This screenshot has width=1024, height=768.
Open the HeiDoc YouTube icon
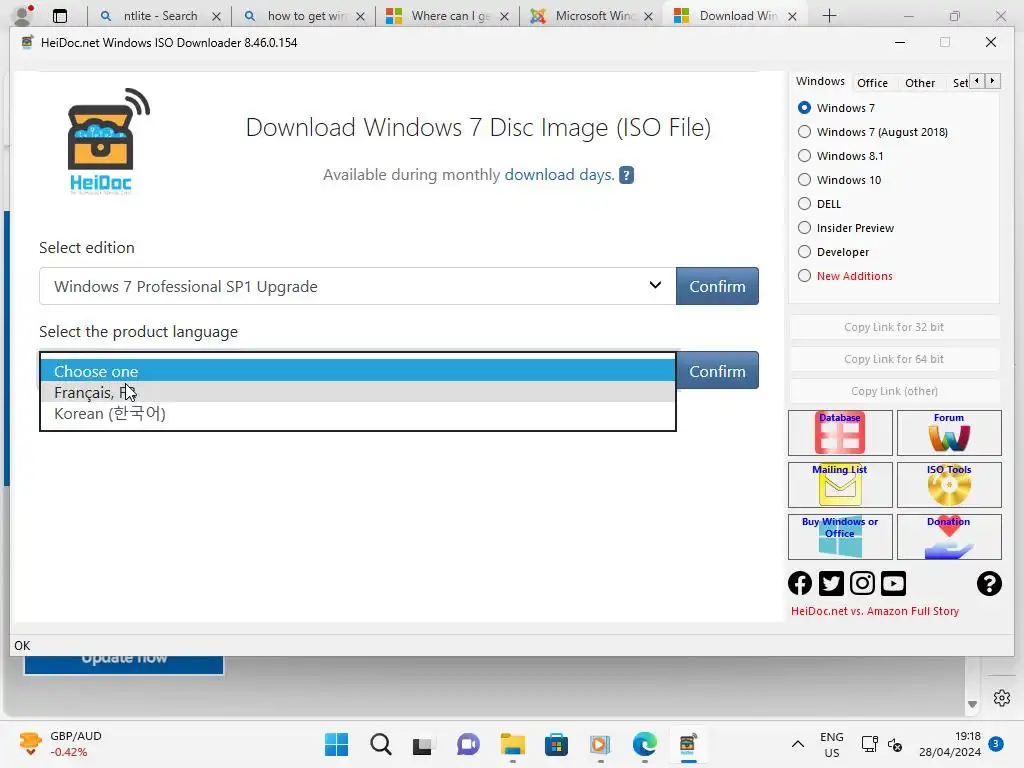[893, 583]
